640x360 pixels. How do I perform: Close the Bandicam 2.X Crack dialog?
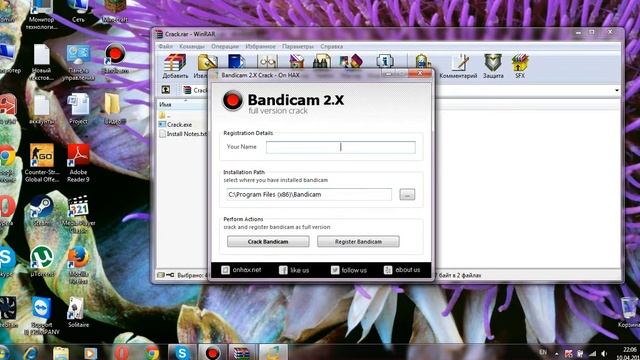point(420,74)
